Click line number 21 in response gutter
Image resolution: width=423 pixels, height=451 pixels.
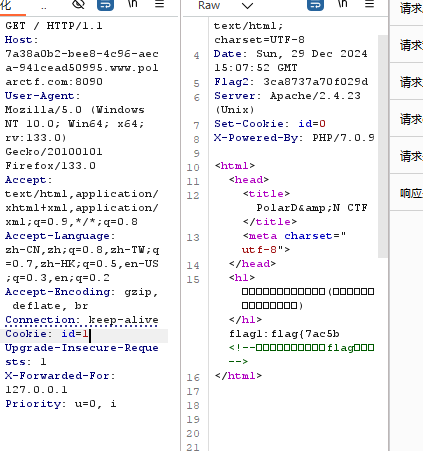[x=193, y=447]
